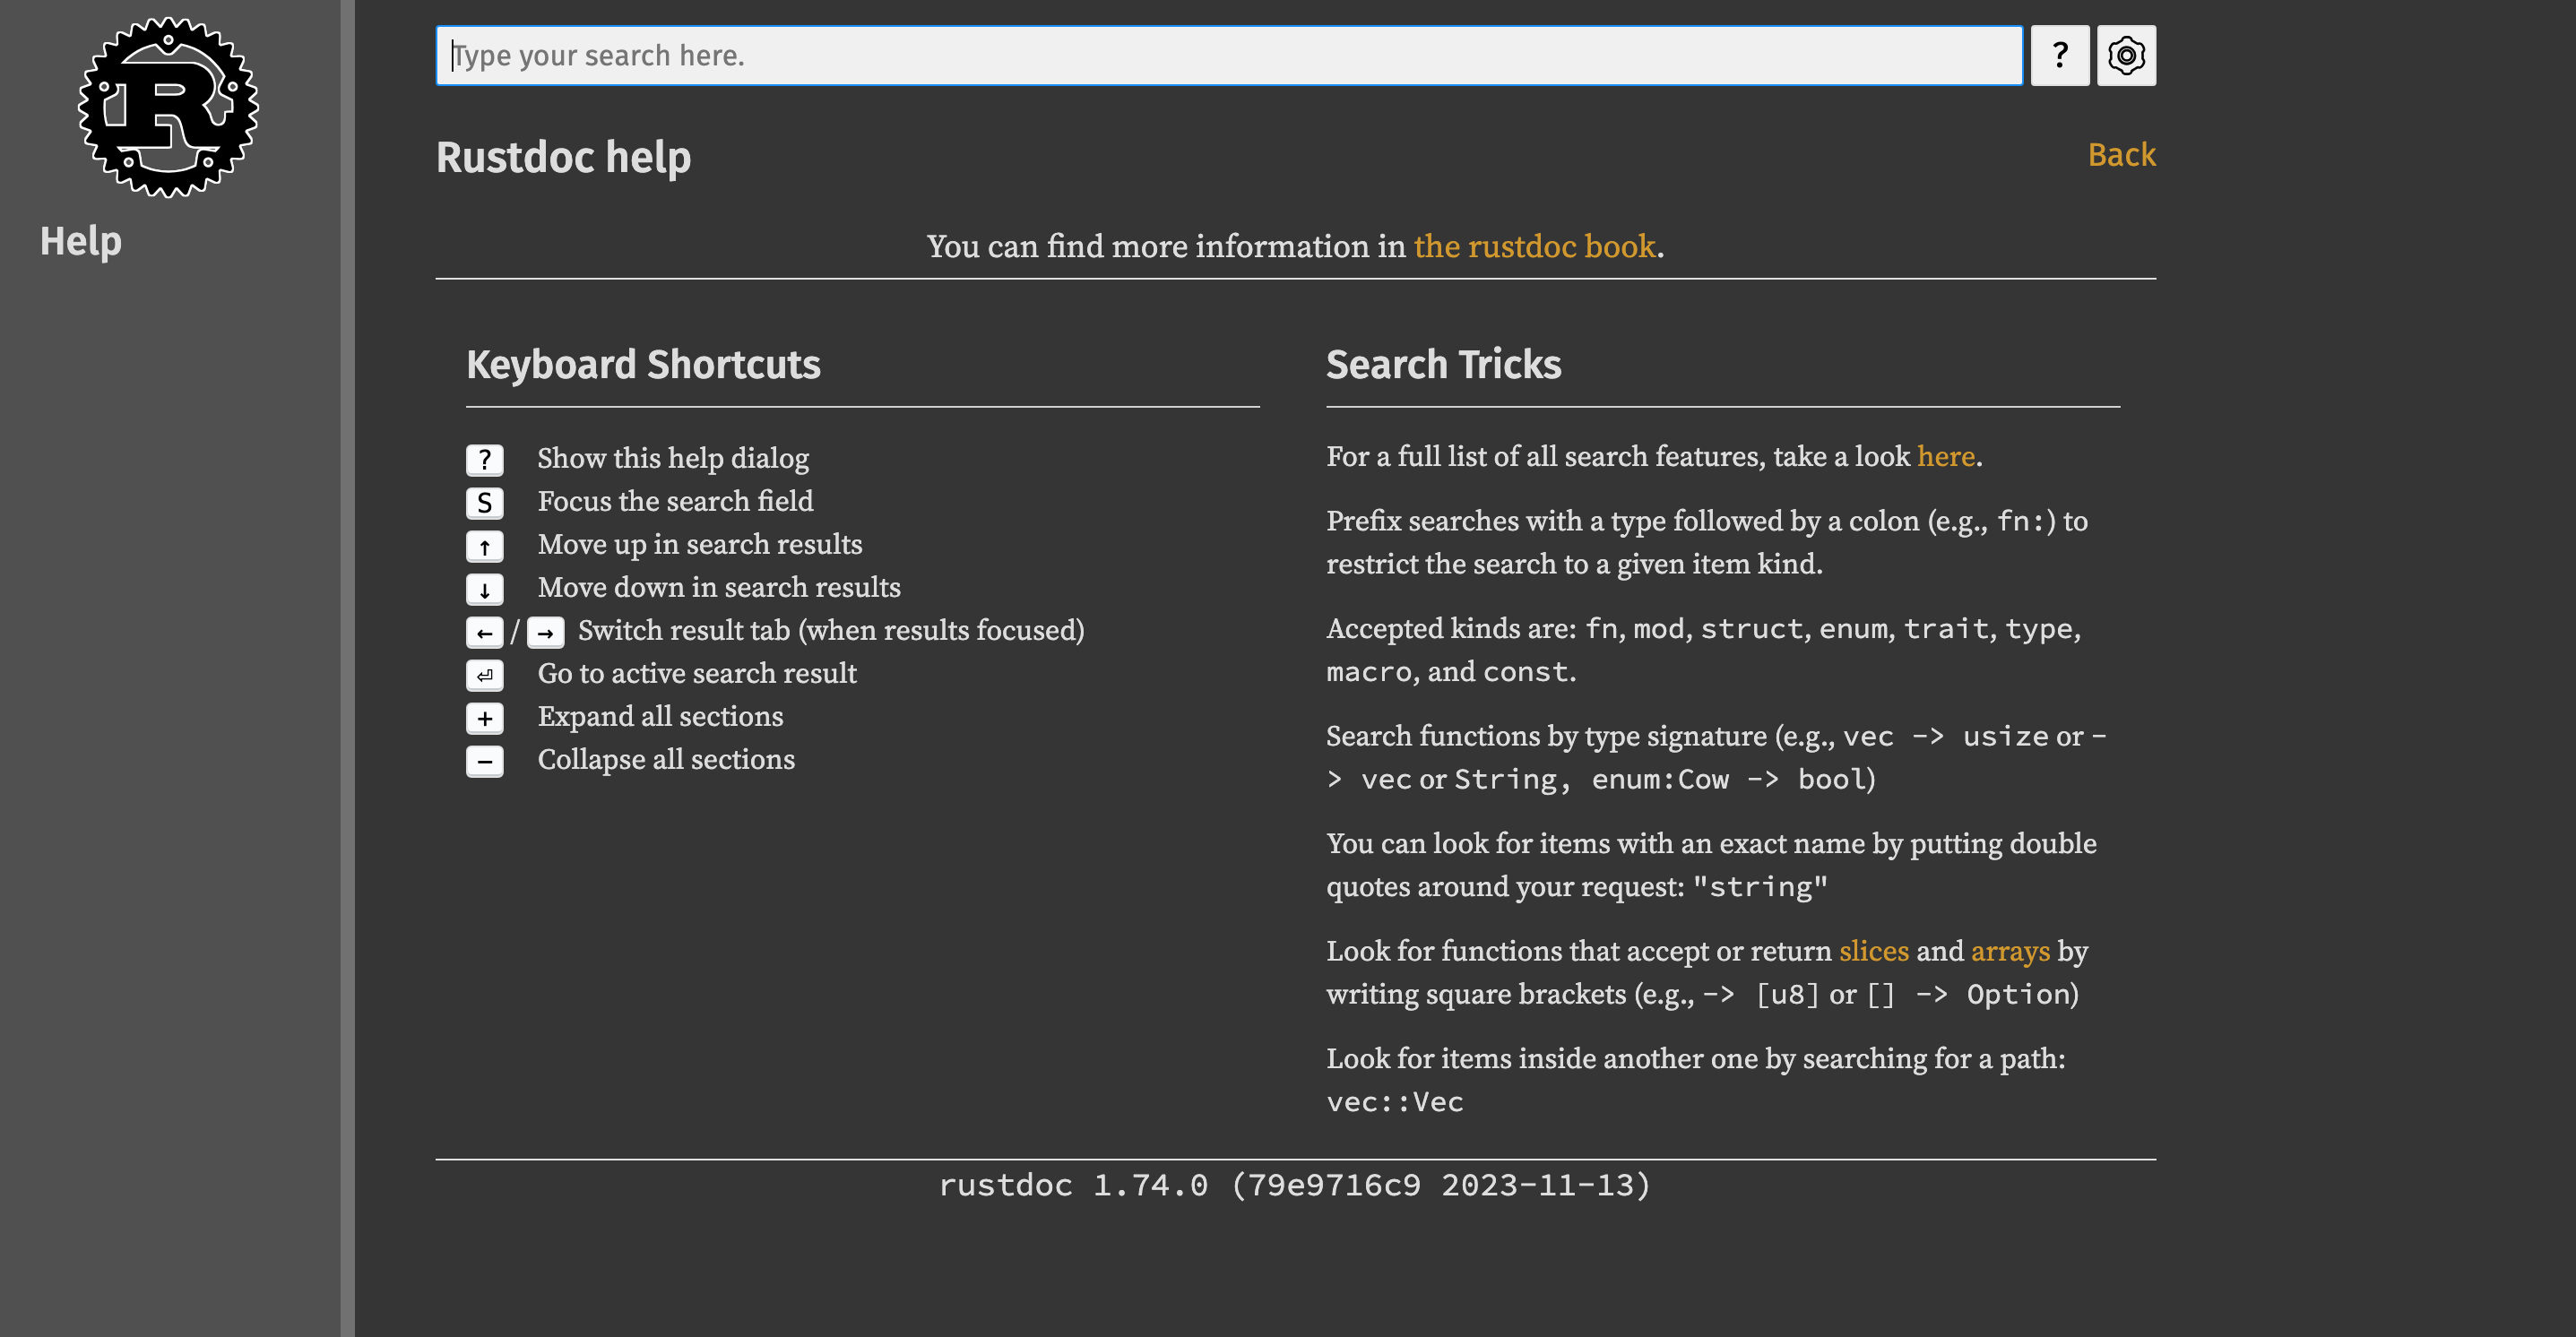Focus the search input field
Image resolution: width=2576 pixels, height=1337 pixels.
1228,56
